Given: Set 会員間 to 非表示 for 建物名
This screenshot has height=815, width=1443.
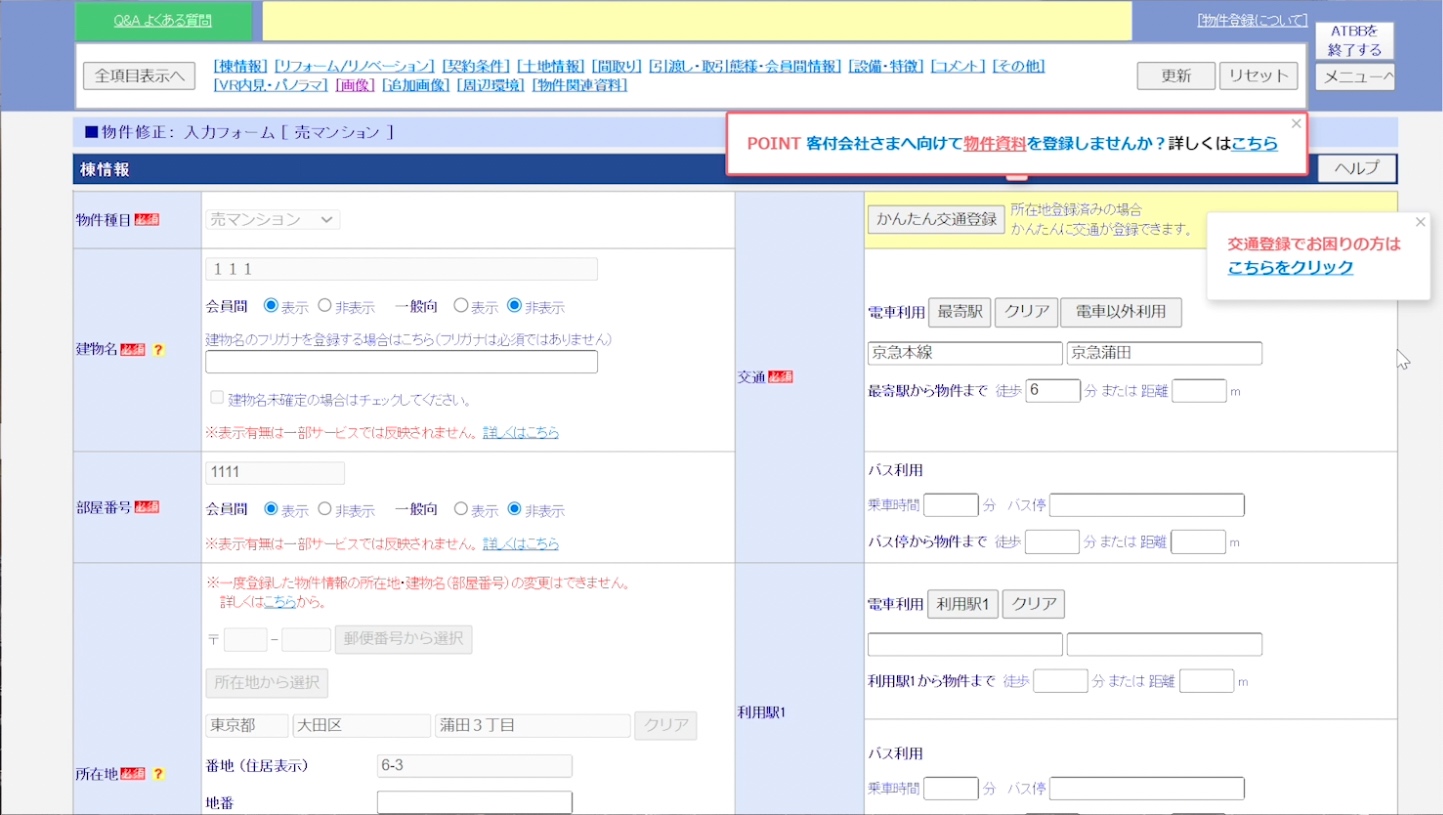Looking at the screenshot, I should [325, 306].
